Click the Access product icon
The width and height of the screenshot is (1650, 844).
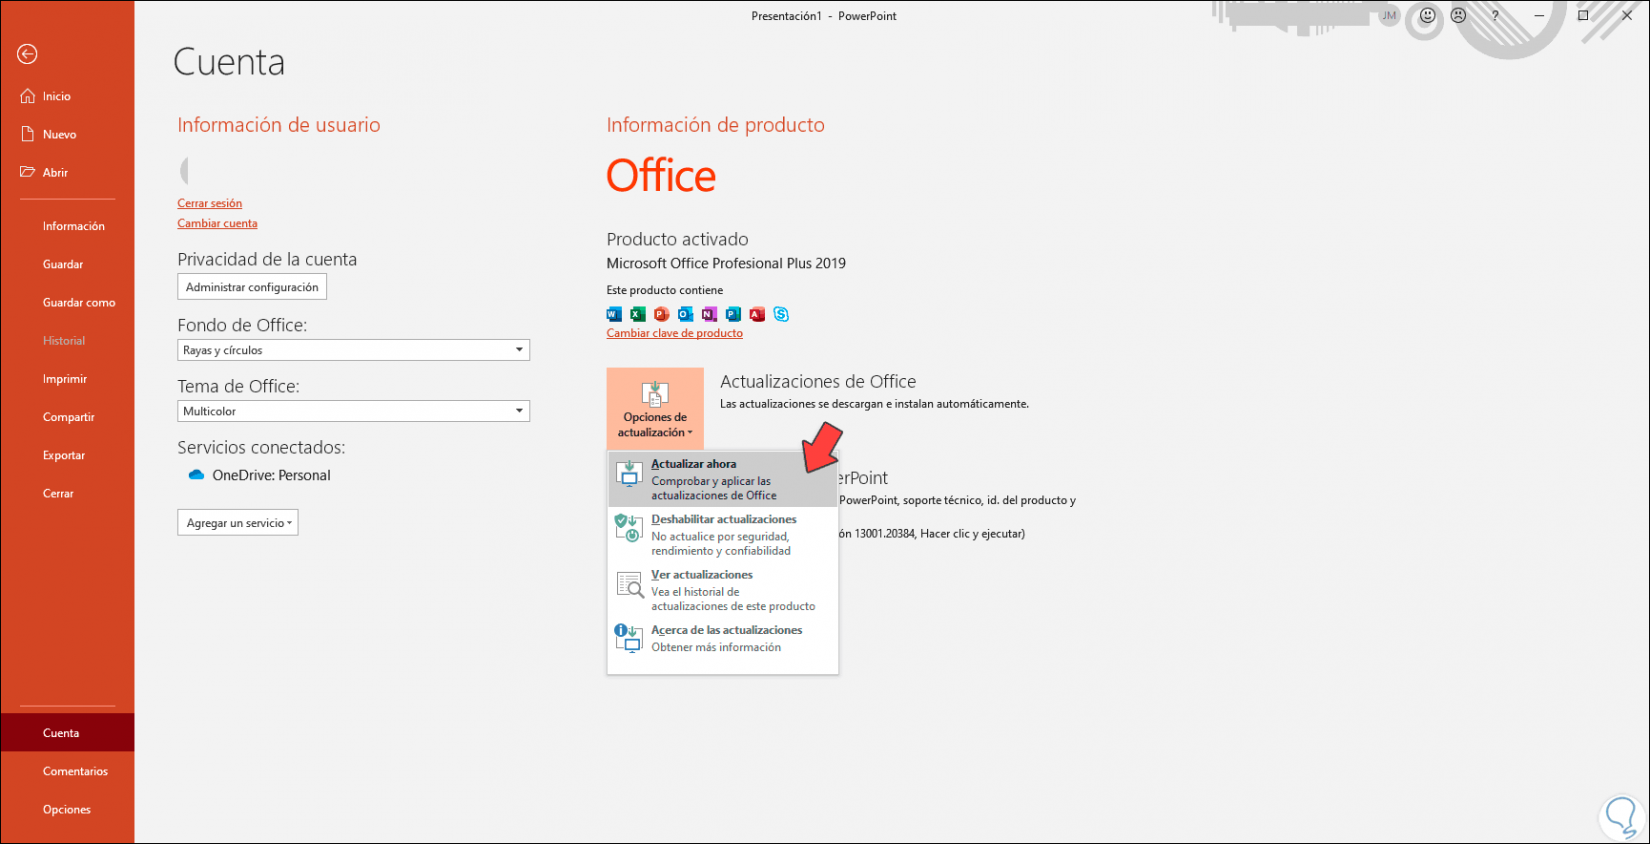point(758,314)
